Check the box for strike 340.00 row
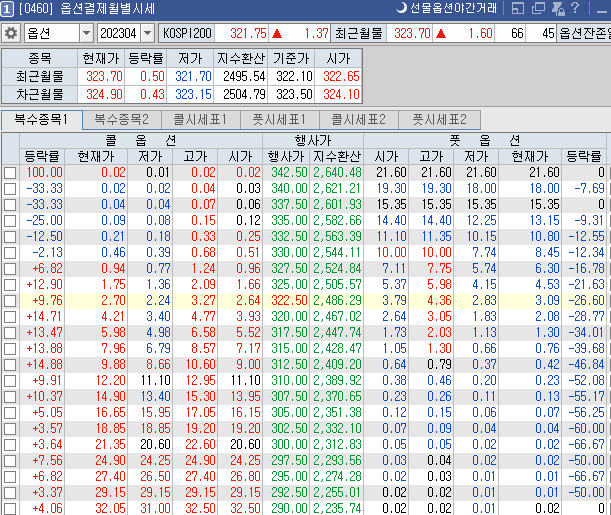611x515 pixels. click(10, 189)
